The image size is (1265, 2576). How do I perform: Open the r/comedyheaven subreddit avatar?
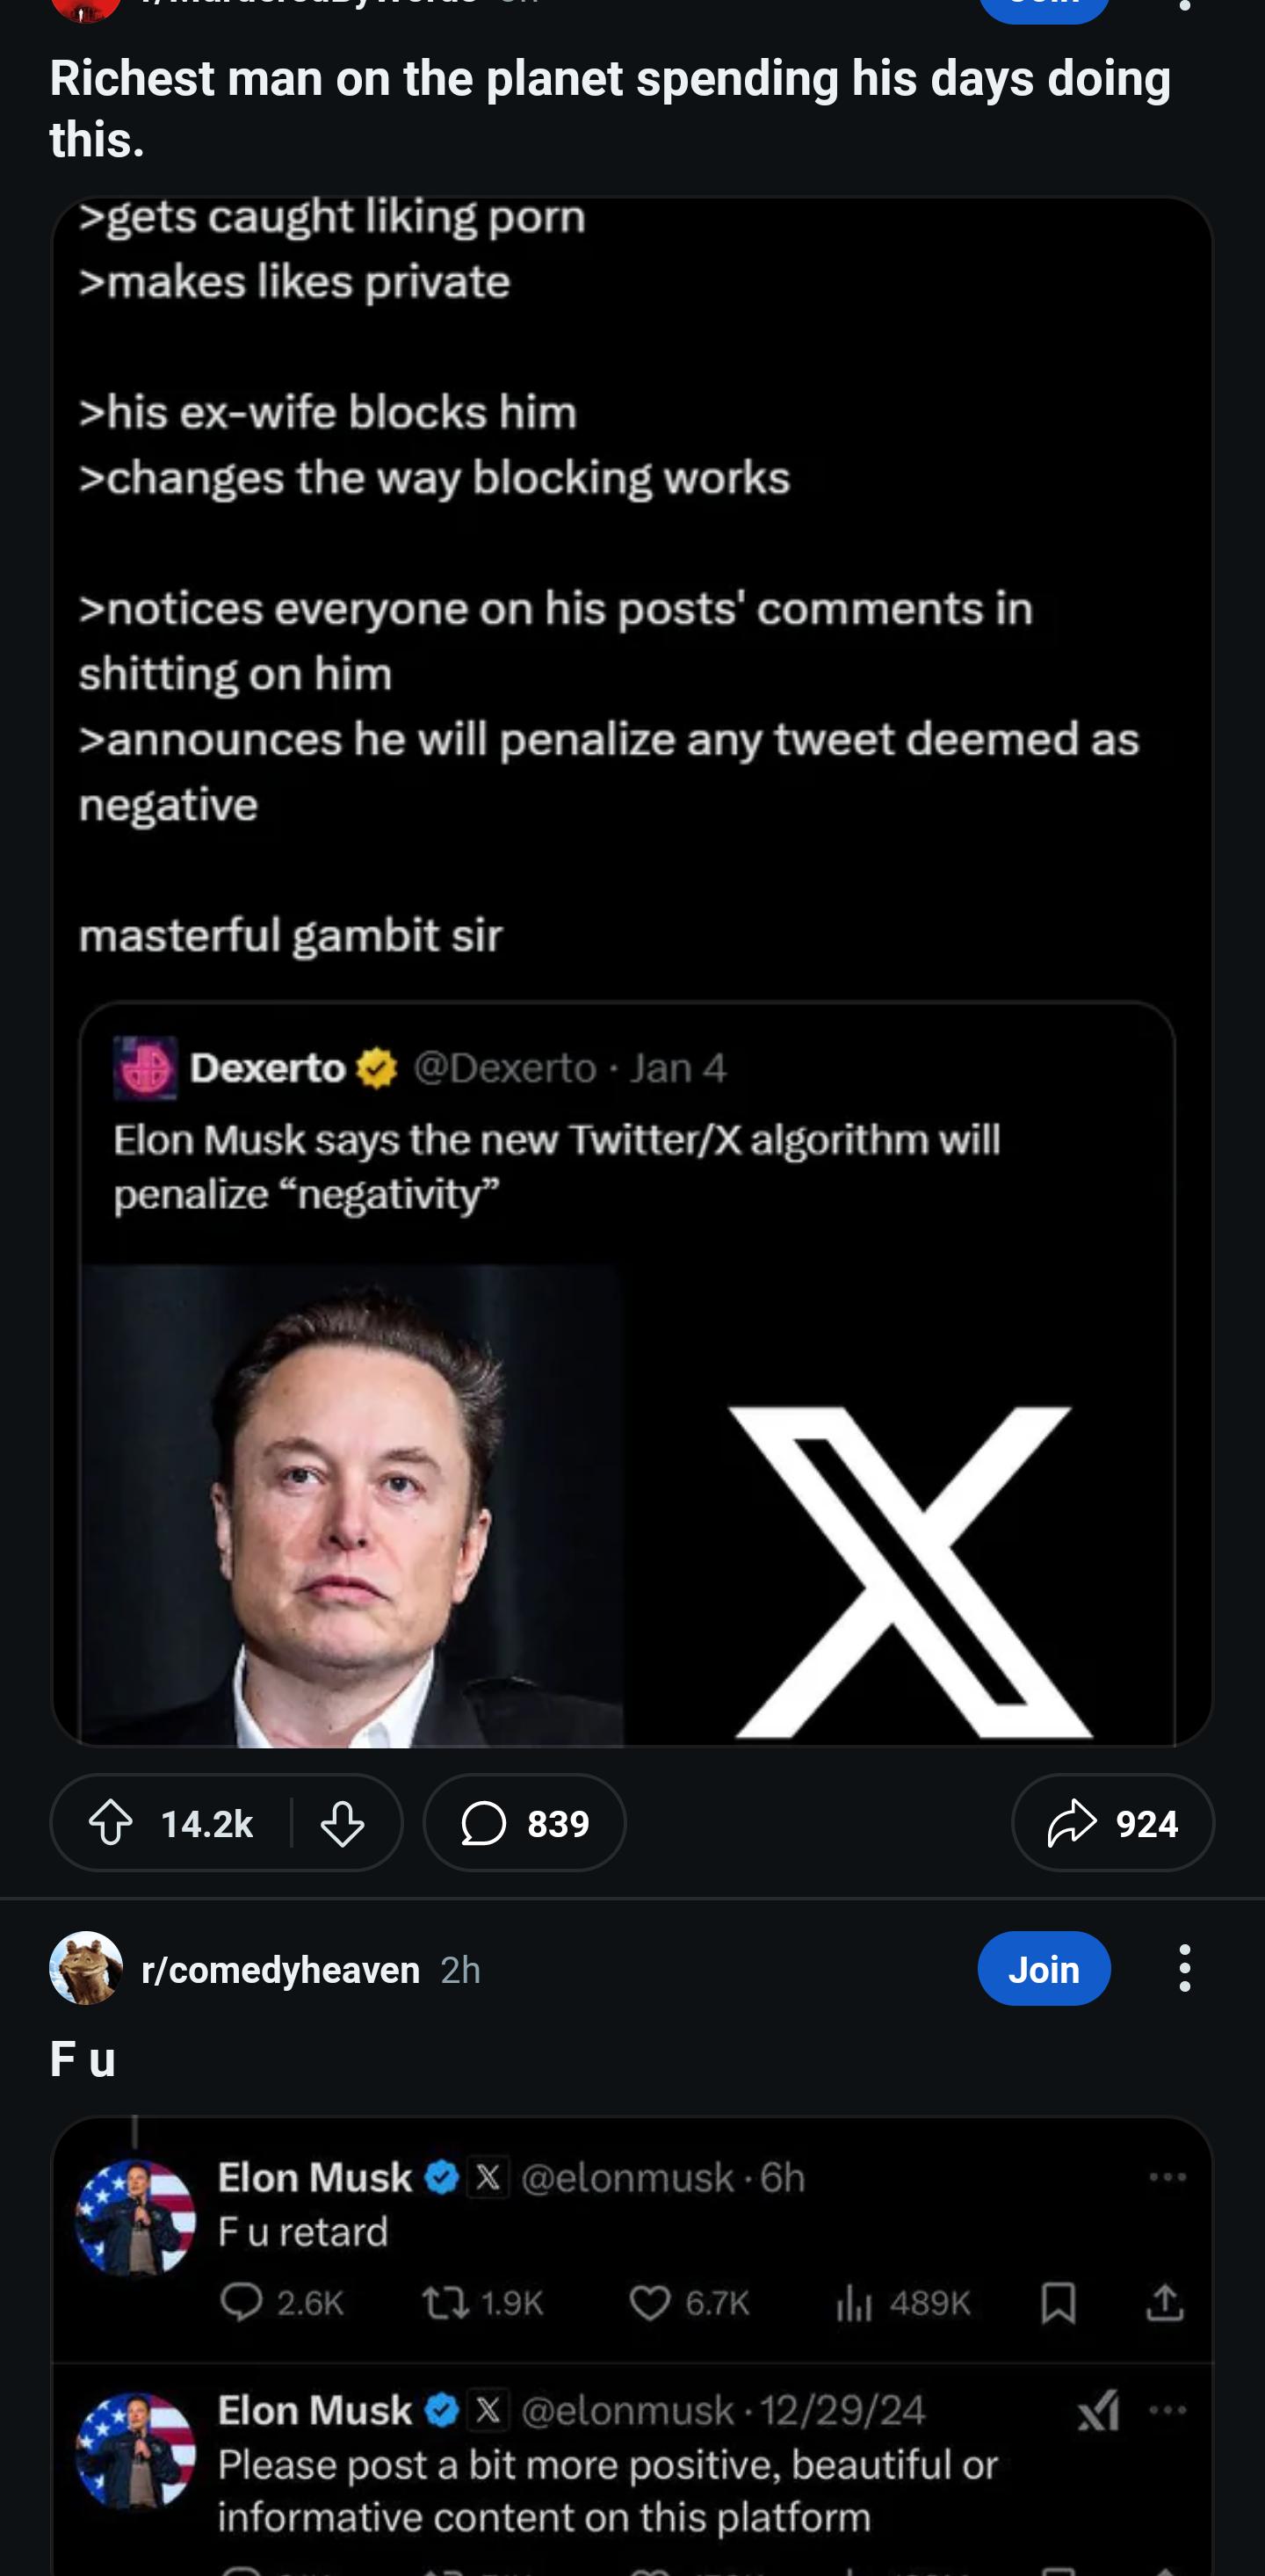[x=87, y=1968]
